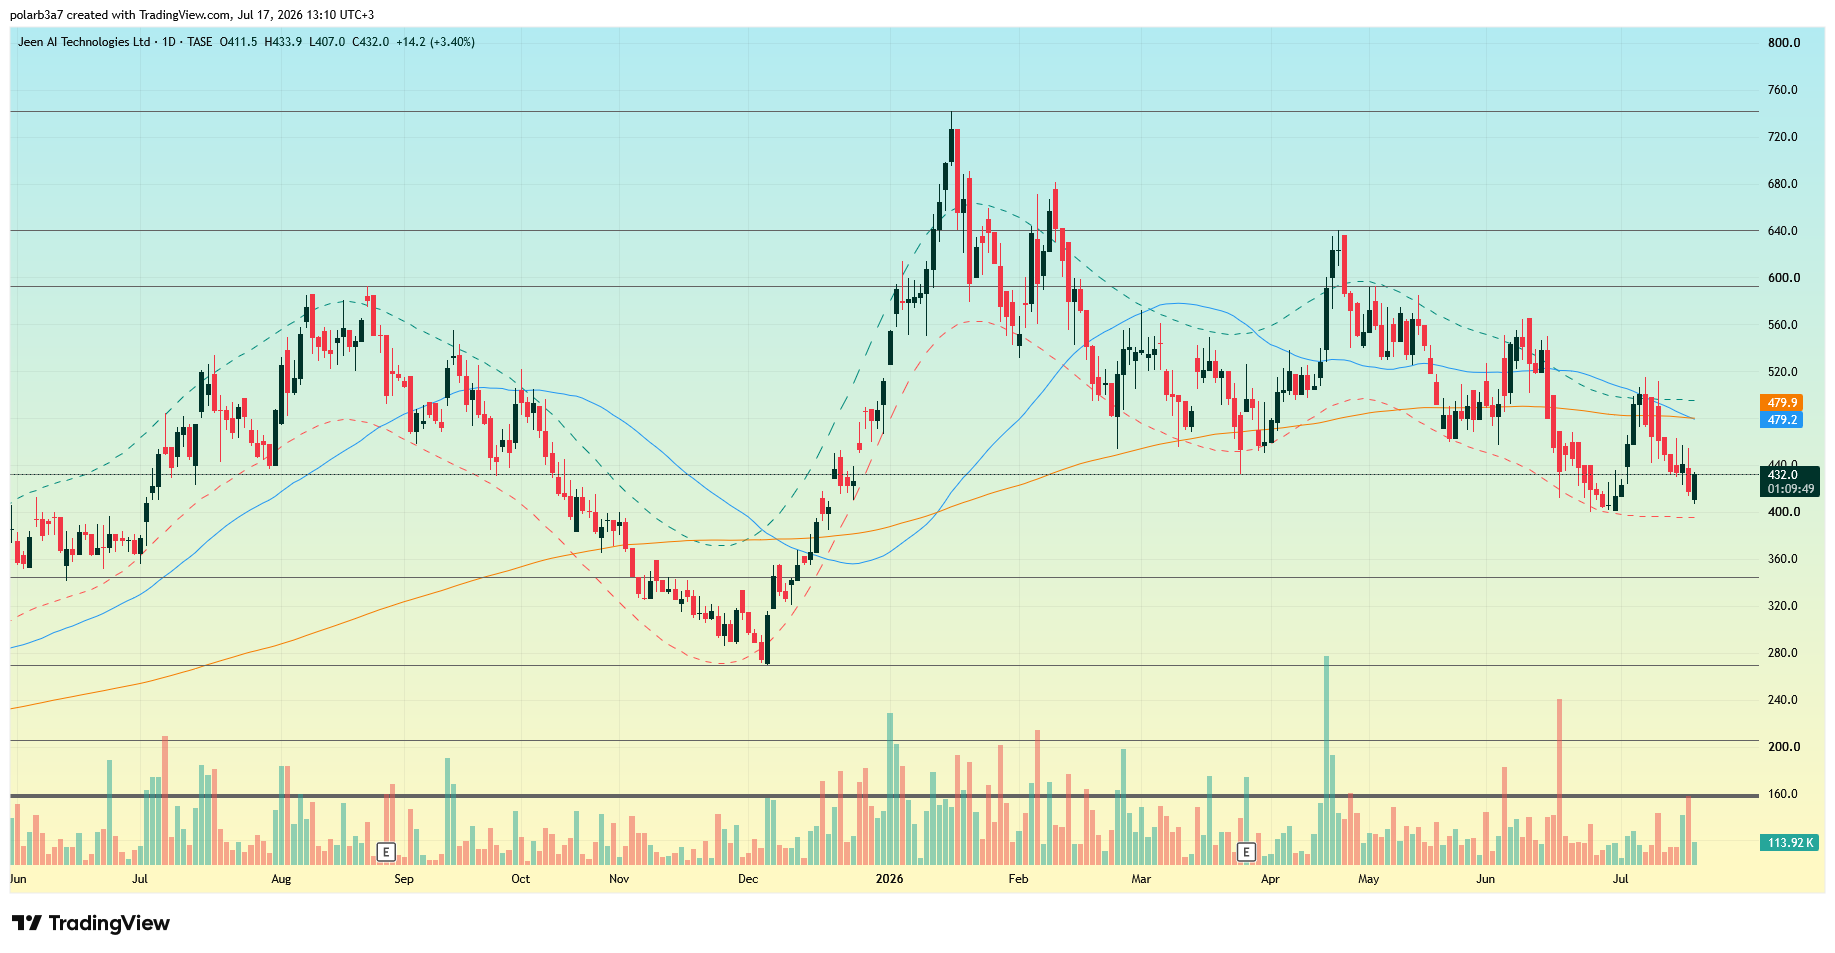Click the 760.0 price axis label

click(x=1784, y=90)
